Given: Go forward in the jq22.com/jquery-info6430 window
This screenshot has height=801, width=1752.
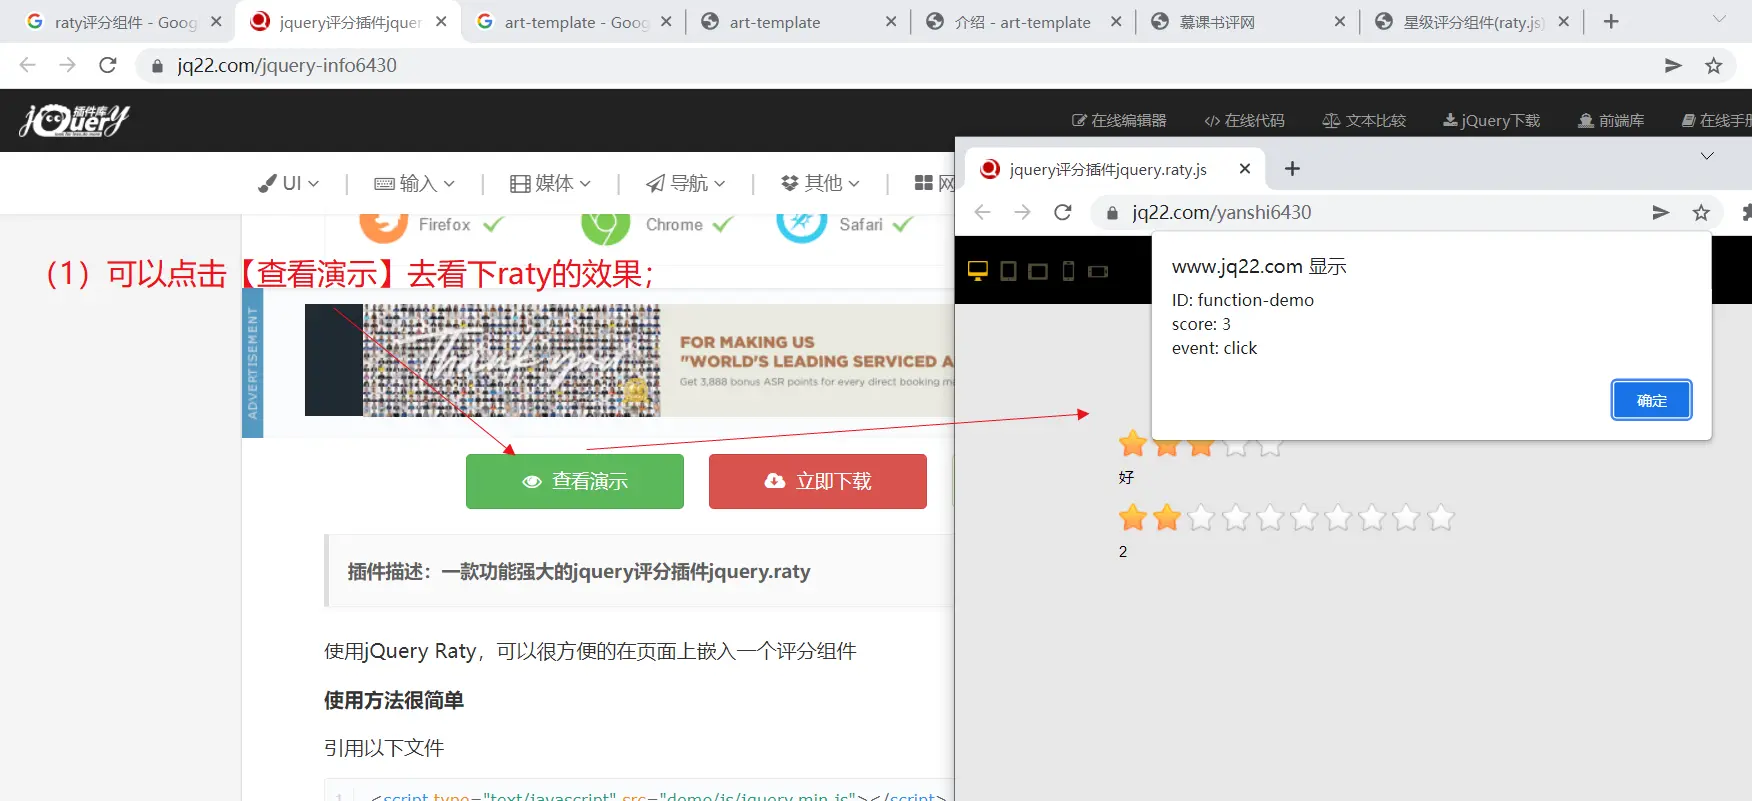Looking at the screenshot, I should [67, 65].
